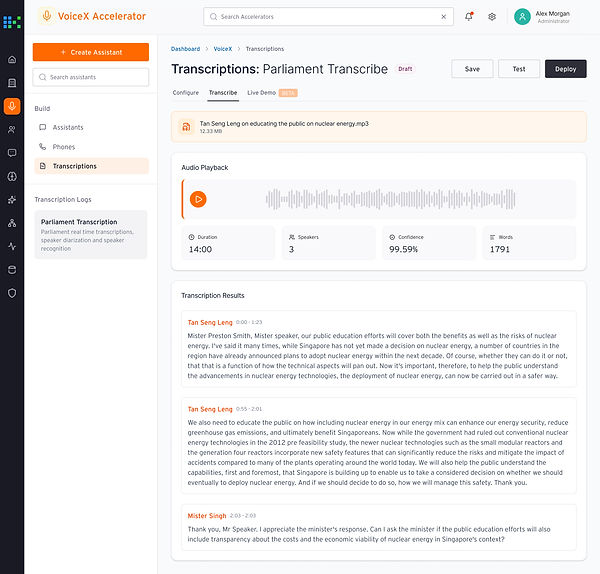The image size is (600, 574).
Task: Open the network nodes icon in rail
Action: pos(12,223)
